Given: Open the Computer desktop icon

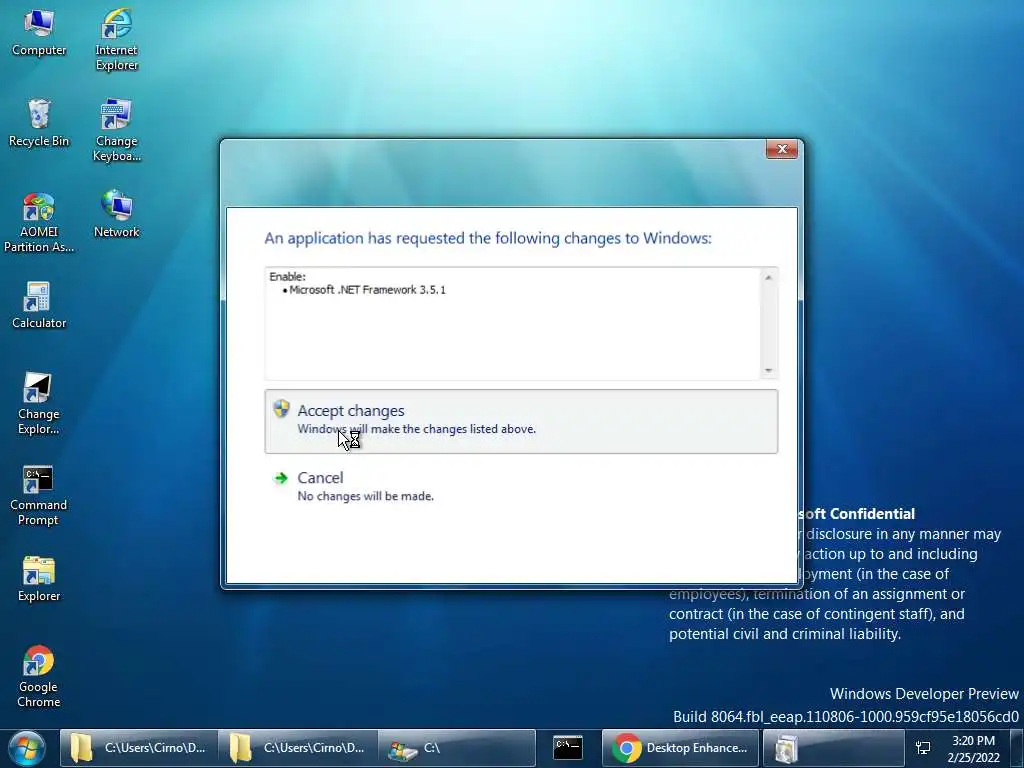Looking at the screenshot, I should 39,33.
